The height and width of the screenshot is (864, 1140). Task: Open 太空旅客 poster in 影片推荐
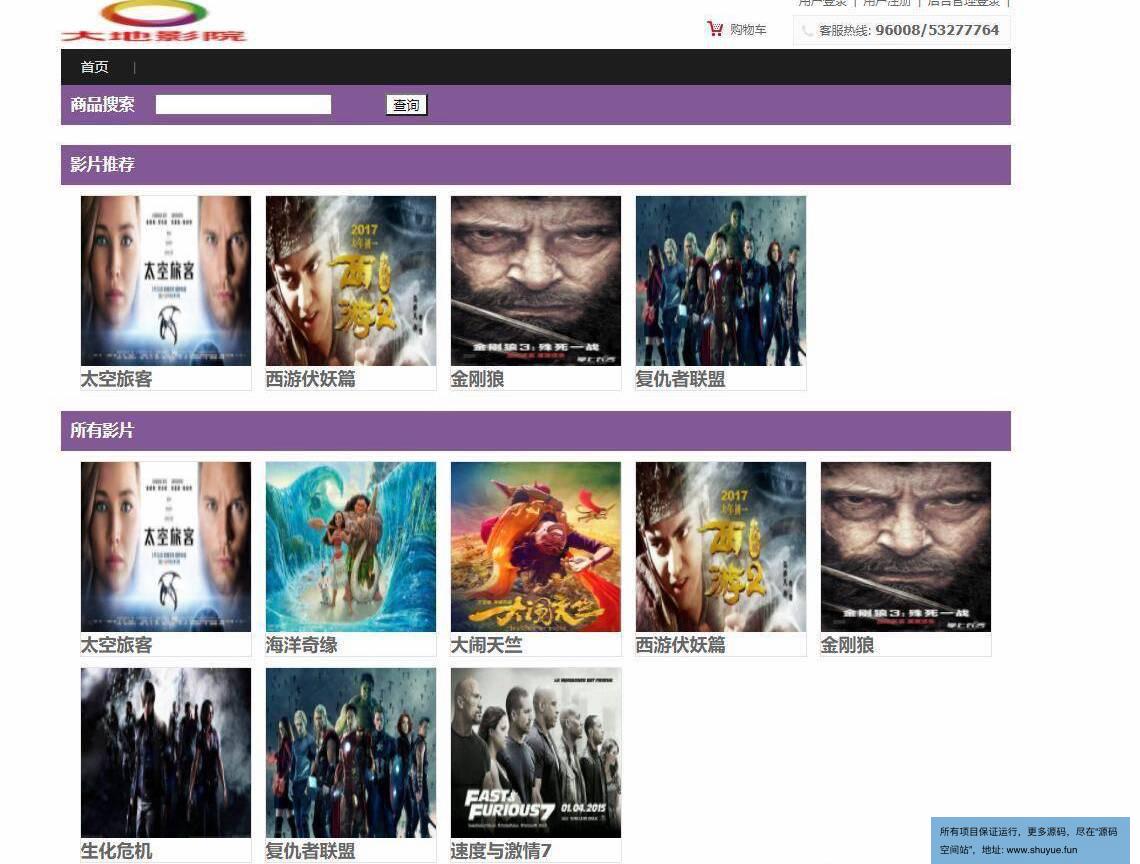click(166, 281)
